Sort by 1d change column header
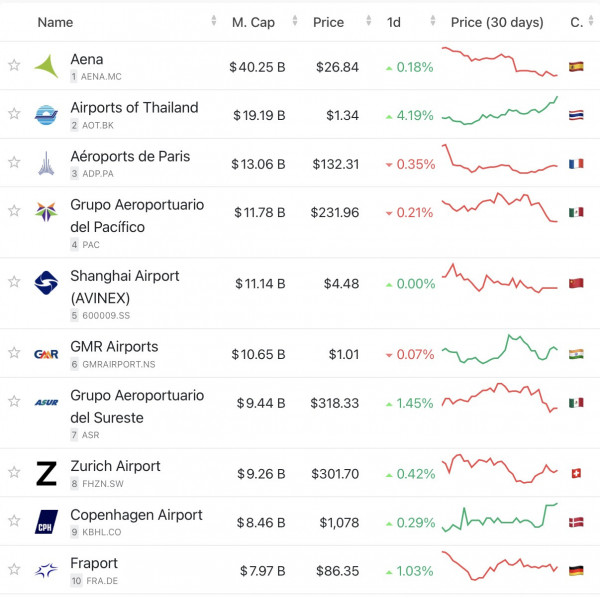This screenshot has height=598, width=600. (394, 22)
